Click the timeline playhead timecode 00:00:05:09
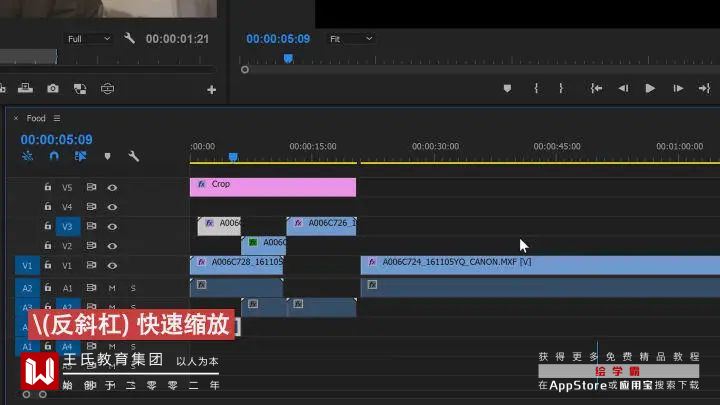The width and height of the screenshot is (720, 405). [x=56, y=139]
